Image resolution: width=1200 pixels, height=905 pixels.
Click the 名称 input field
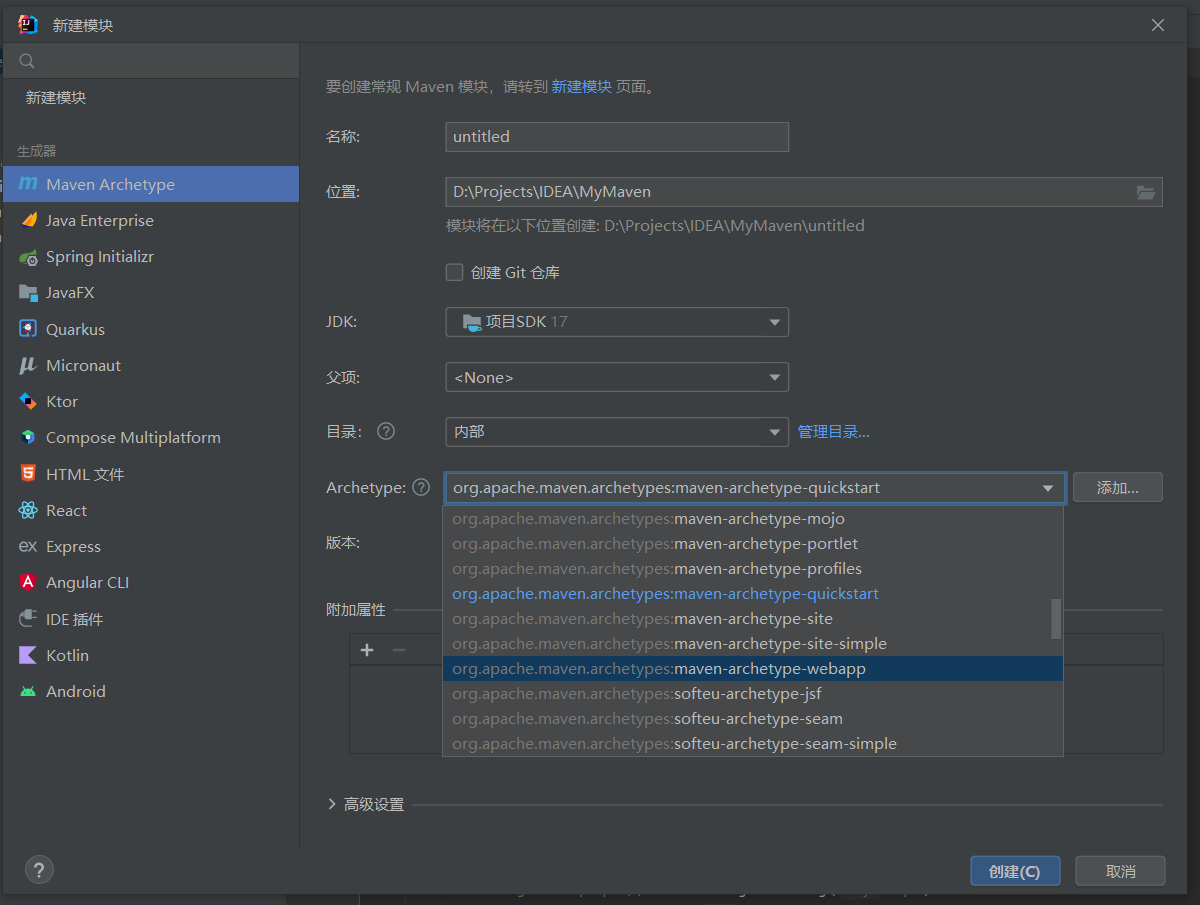(x=616, y=137)
